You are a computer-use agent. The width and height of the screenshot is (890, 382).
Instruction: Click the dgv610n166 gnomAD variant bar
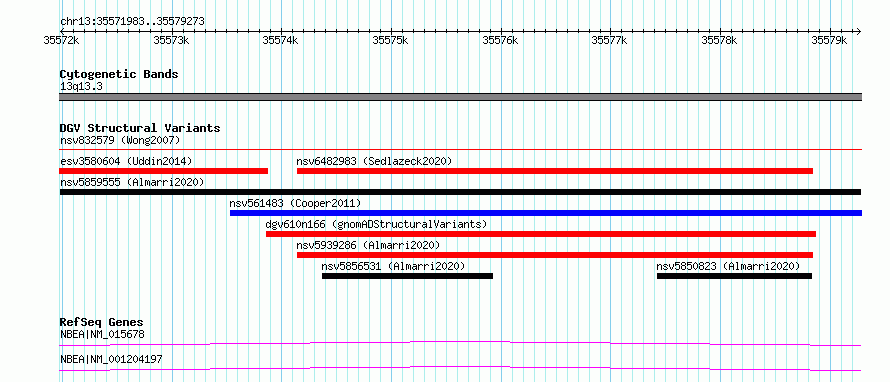pos(541,234)
